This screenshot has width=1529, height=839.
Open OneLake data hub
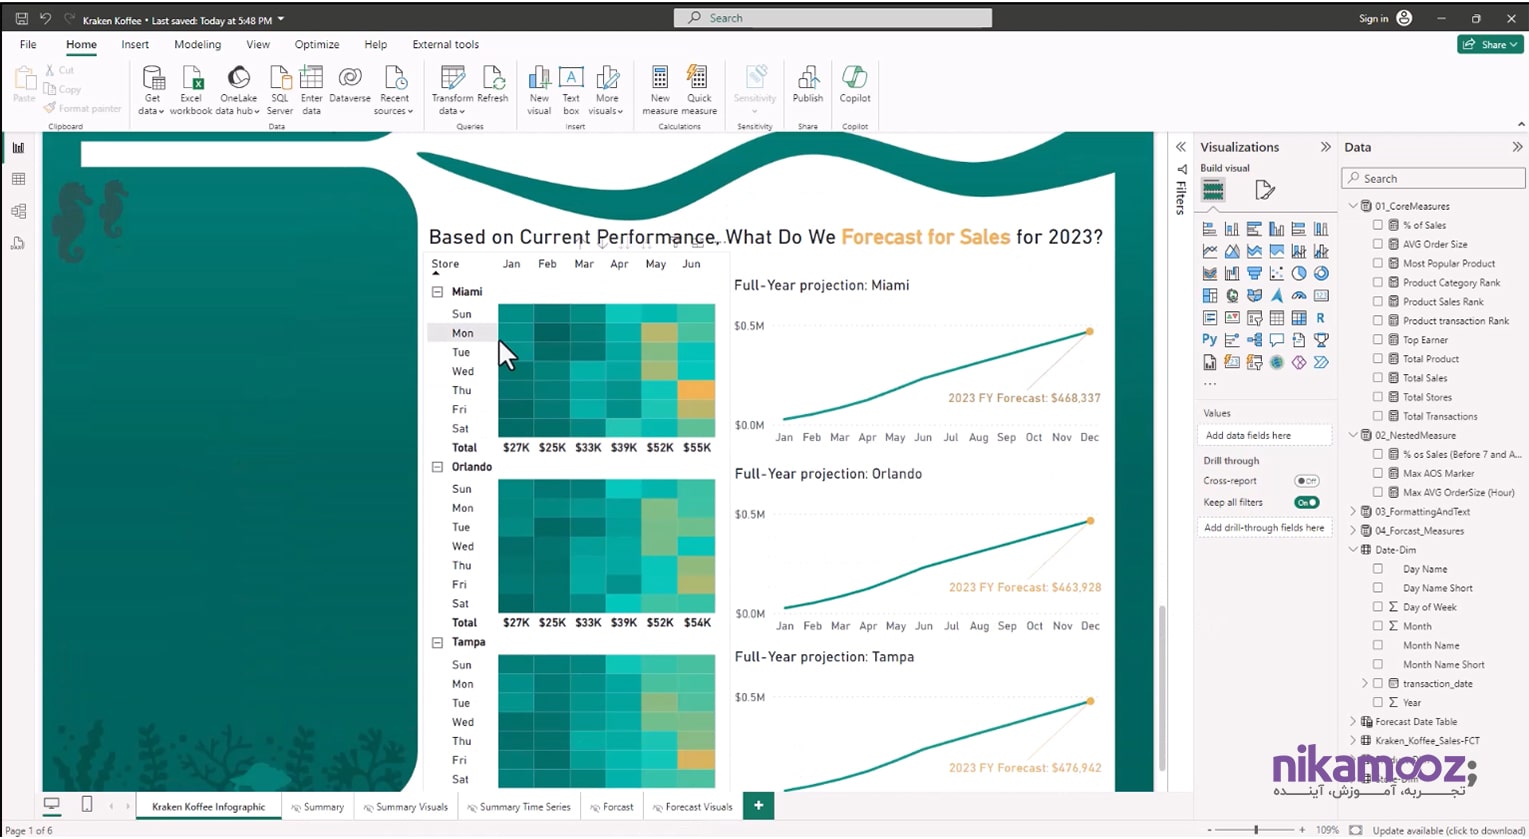(x=238, y=90)
